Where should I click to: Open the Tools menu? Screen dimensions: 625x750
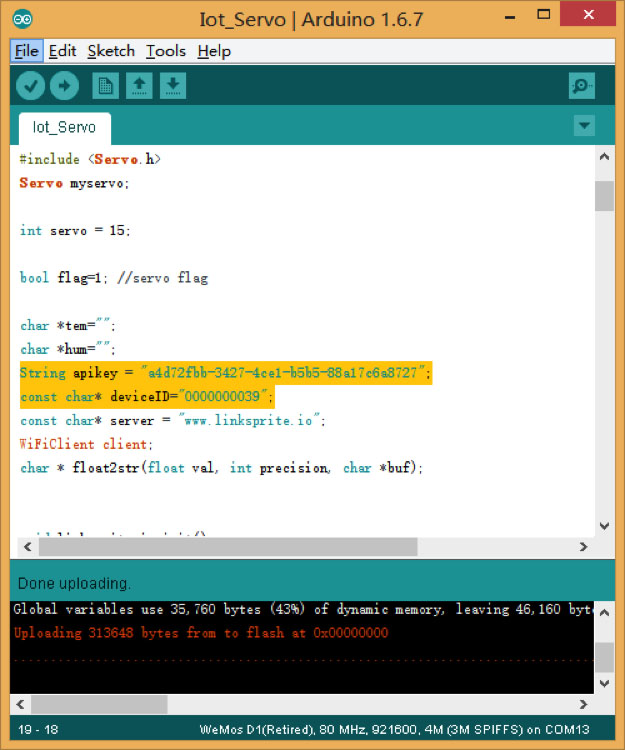click(166, 51)
